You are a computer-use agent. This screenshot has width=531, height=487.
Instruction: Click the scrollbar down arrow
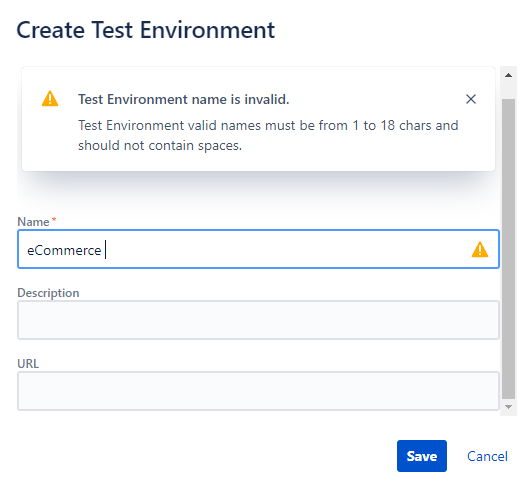(508, 407)
